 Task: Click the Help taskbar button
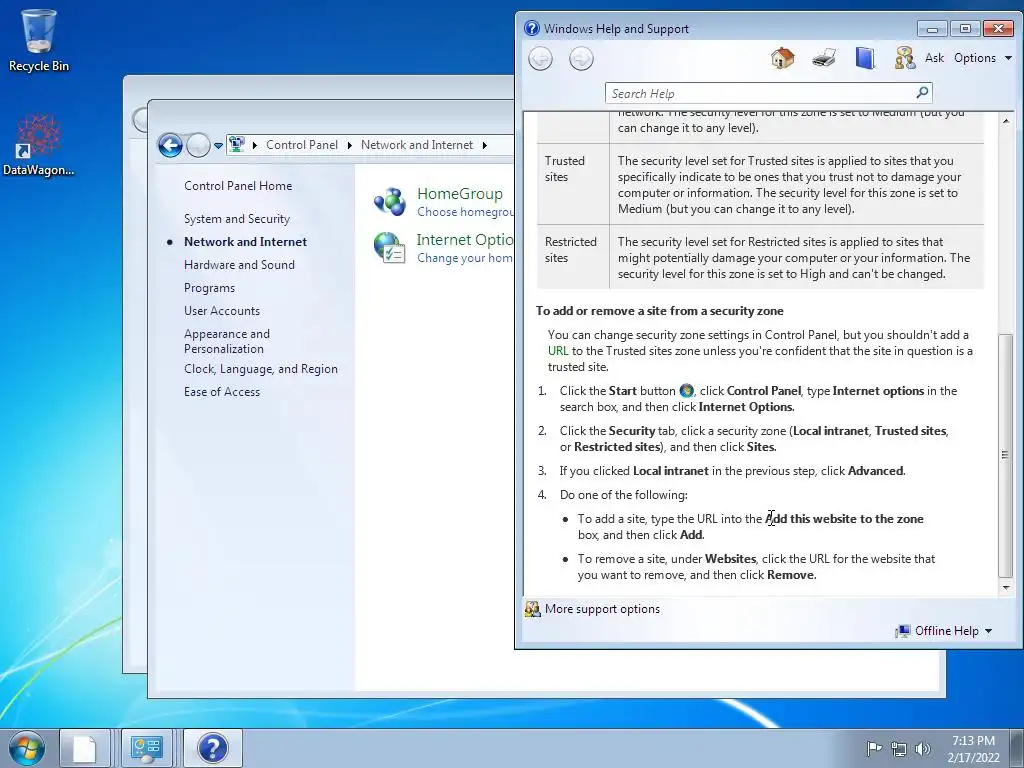[213, 748]
